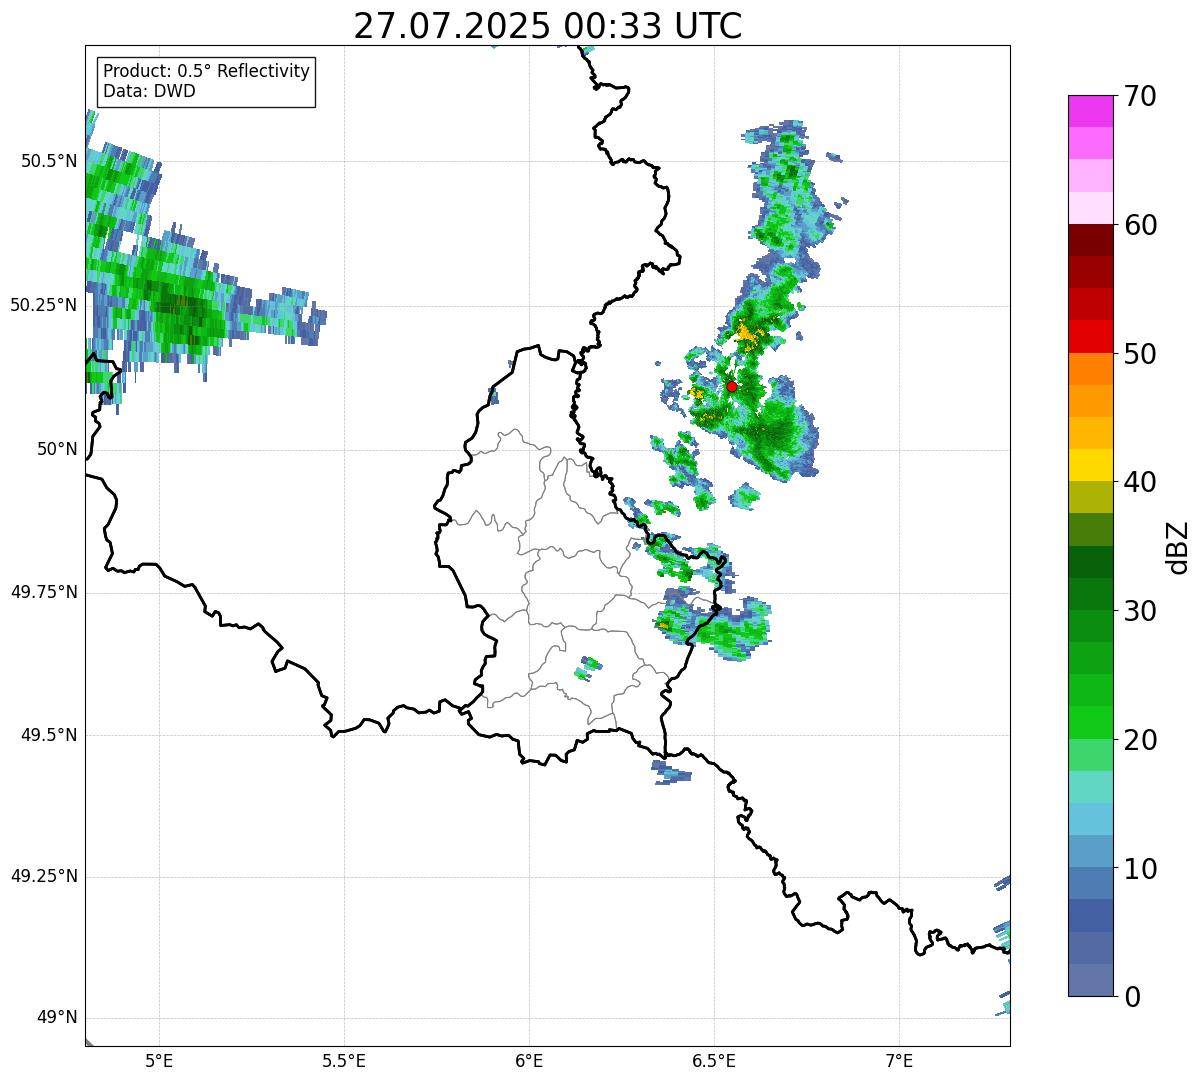1202x1081 pixels.
Task: Click the colorbar tick label 50
Action: pos(1140,354)
